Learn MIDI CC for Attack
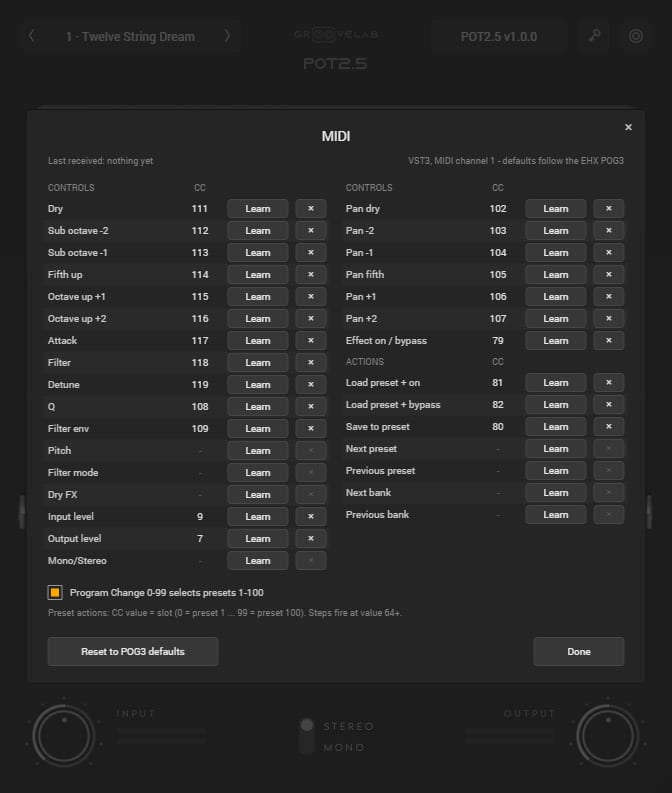672x793 pixels. coord(258,340)
